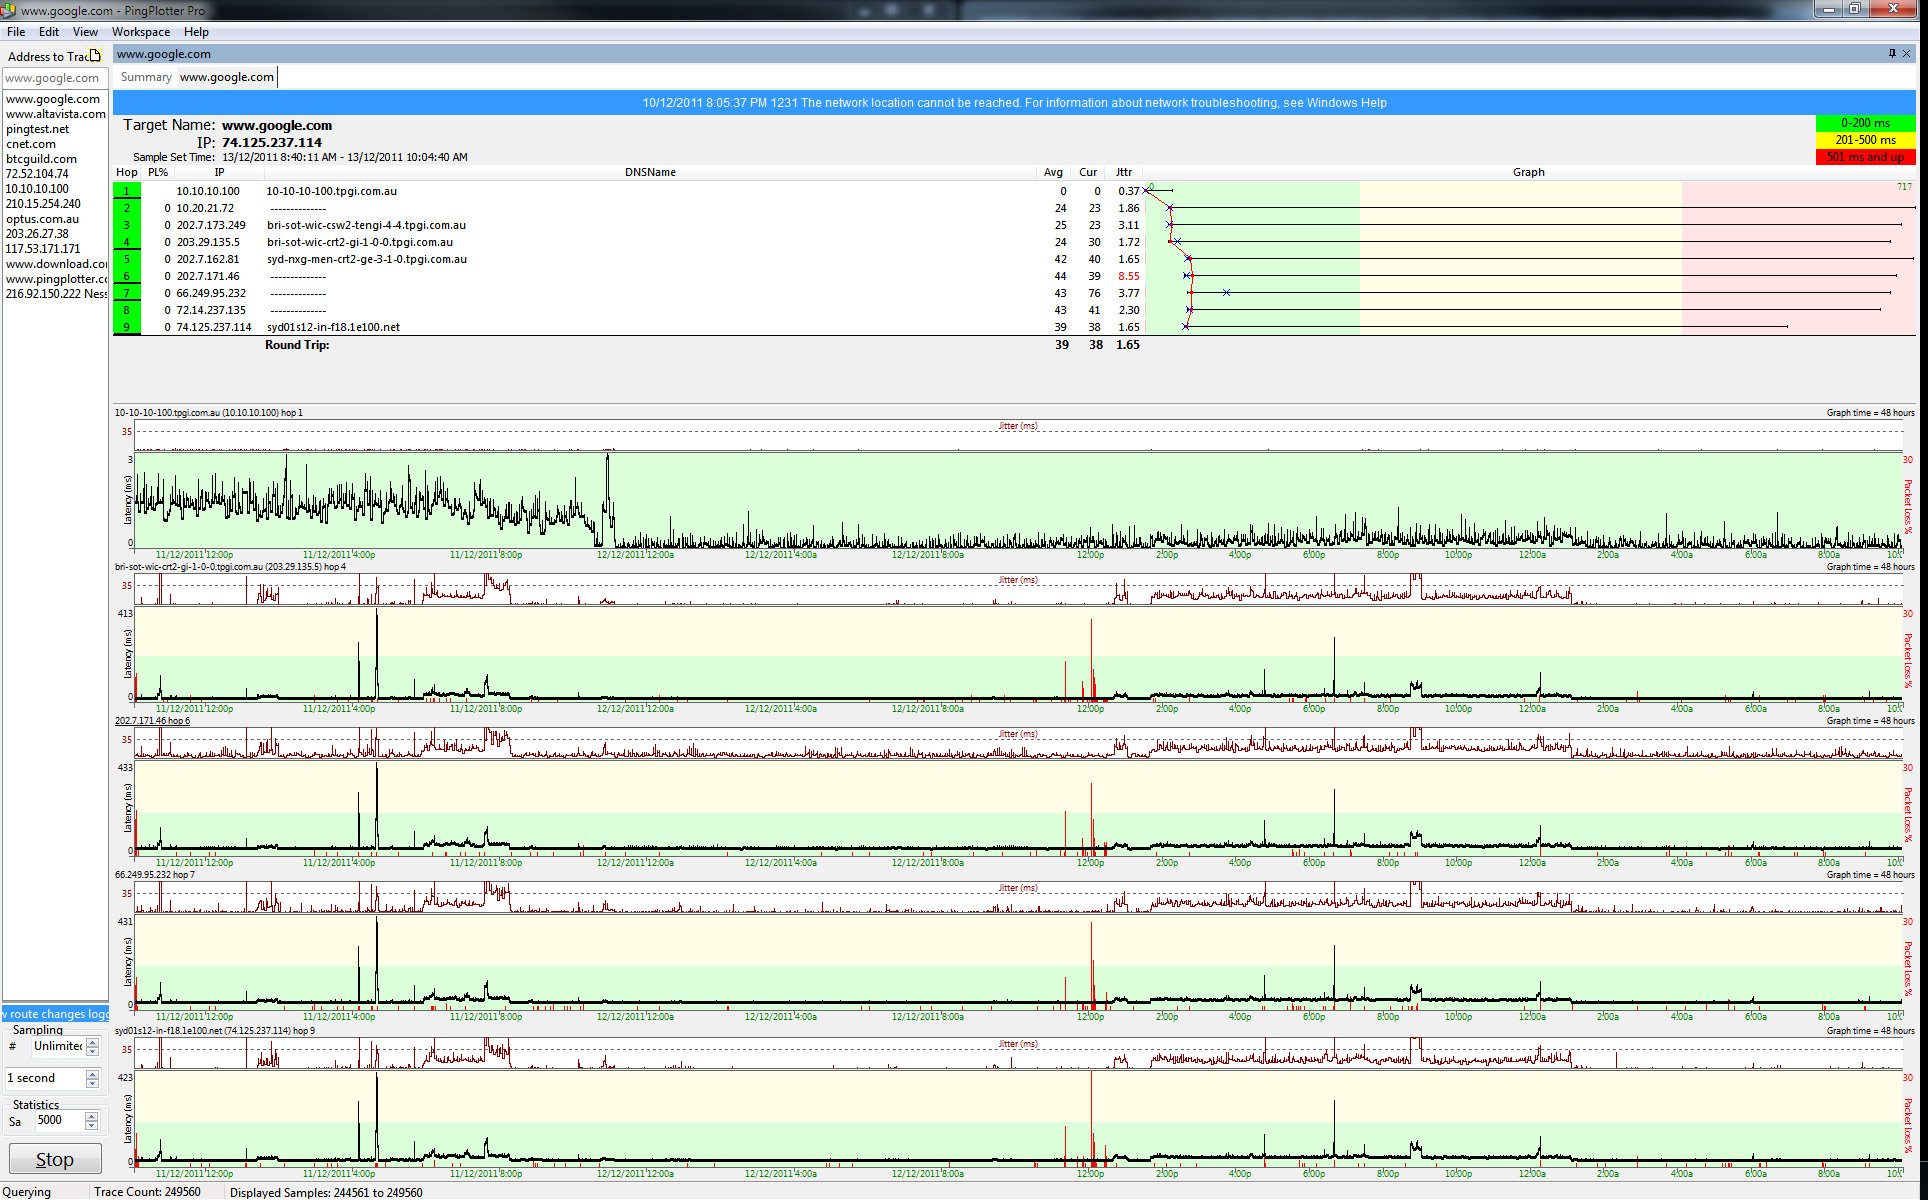This screenshot has height=1200, width=1928.
Task: Close the www.google.com panel with its X
Action: pos(1907,54)
